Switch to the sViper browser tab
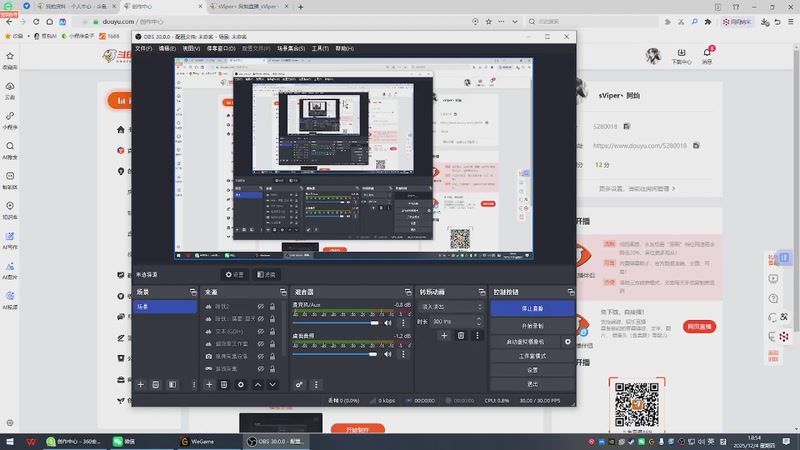Screen dimensions: 800x450 248,7
